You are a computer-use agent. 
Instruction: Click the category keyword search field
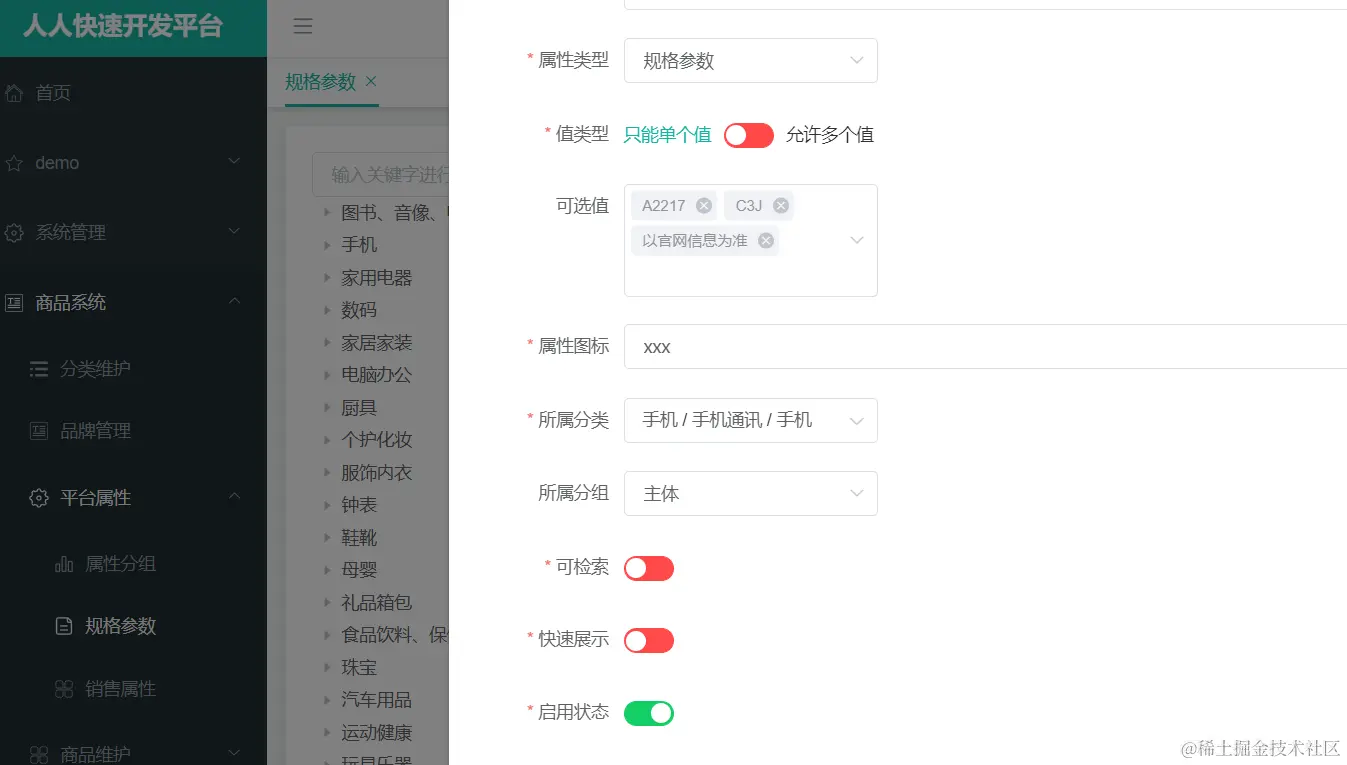381,175
